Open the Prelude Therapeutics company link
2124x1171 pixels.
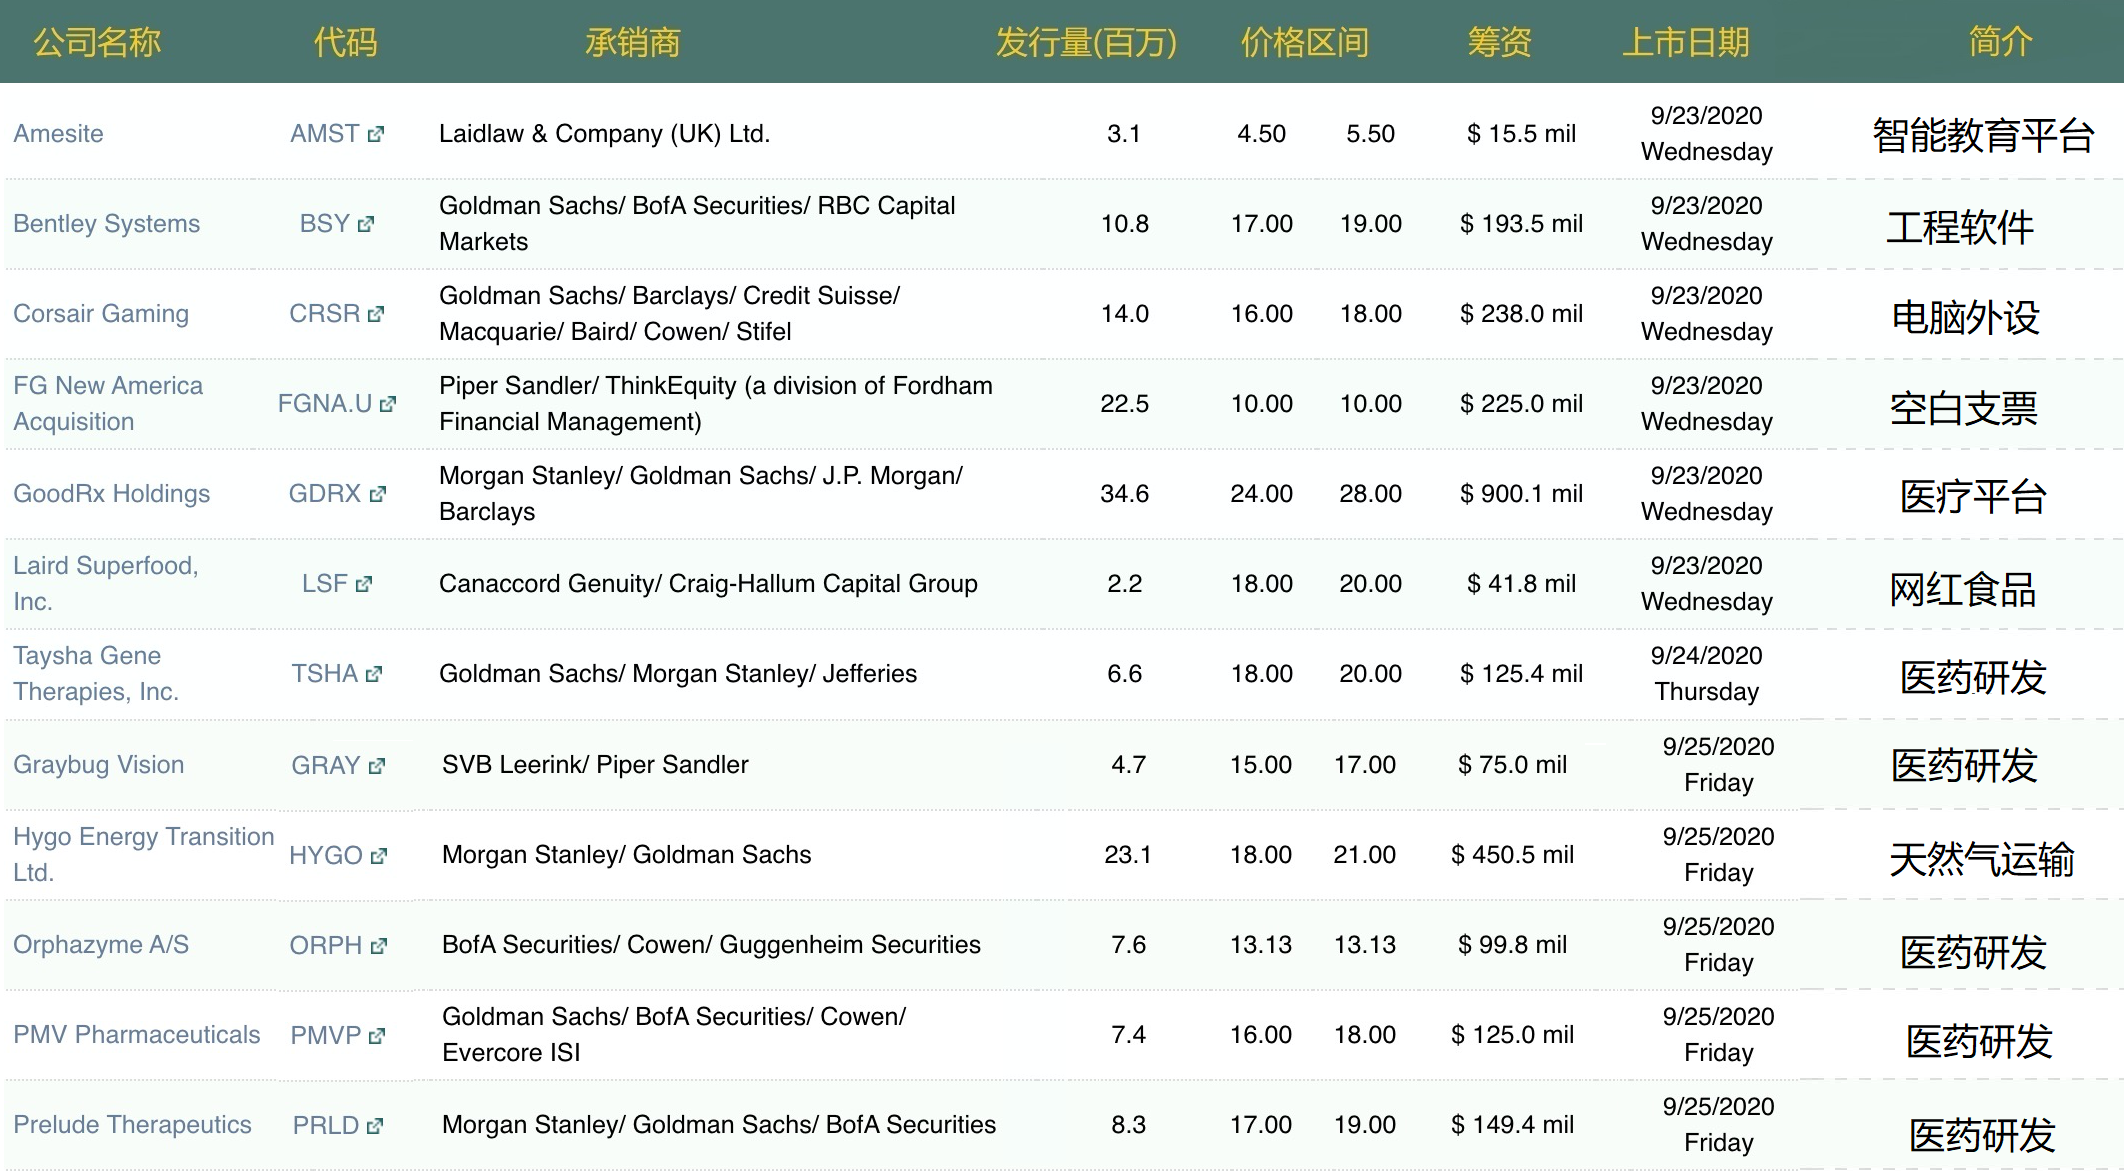coord(132,1124)
